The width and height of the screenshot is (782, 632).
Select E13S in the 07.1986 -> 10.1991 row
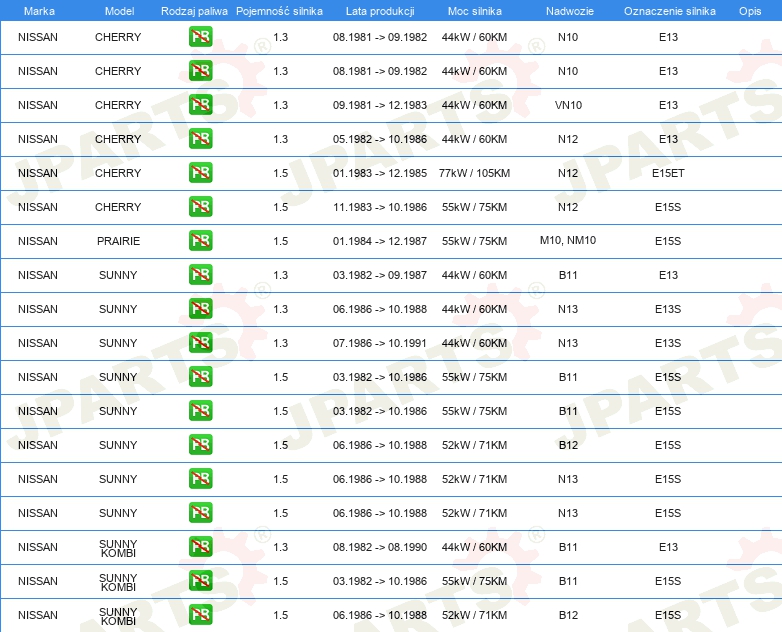click(x=668, y=343)
